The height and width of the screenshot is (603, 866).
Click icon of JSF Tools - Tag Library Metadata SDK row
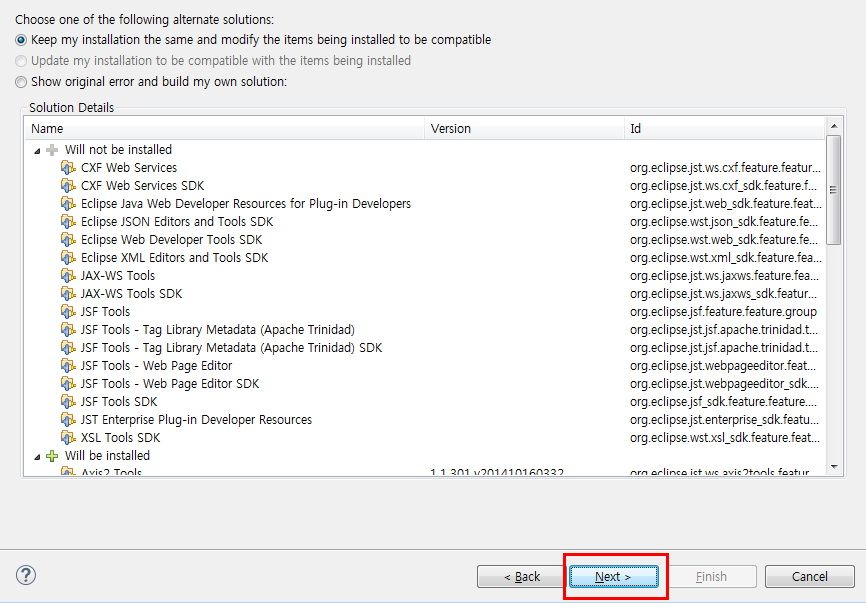[x=68, y=348]
